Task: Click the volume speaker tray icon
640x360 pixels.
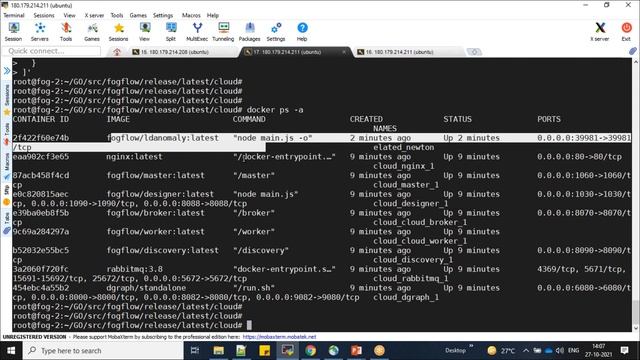Action: tap(560, 351)
